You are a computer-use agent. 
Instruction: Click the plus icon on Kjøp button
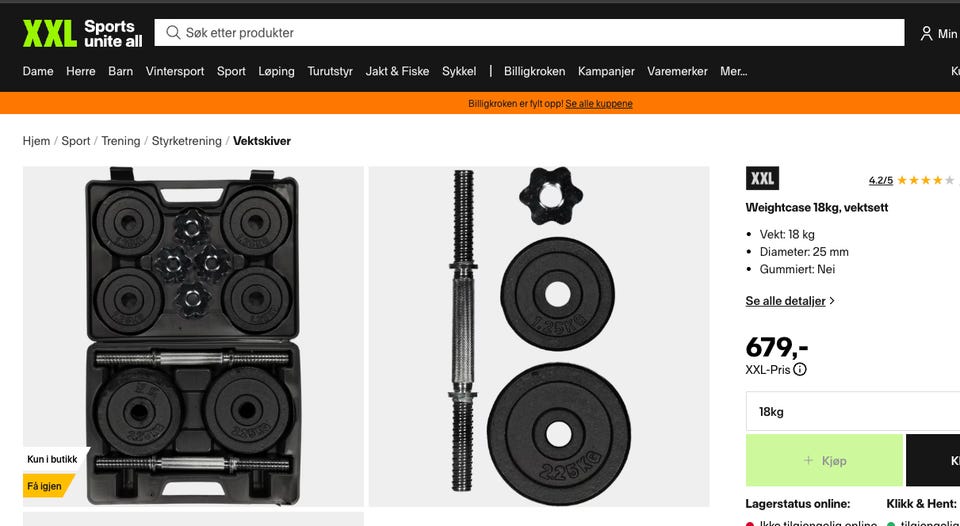[809, 460]
